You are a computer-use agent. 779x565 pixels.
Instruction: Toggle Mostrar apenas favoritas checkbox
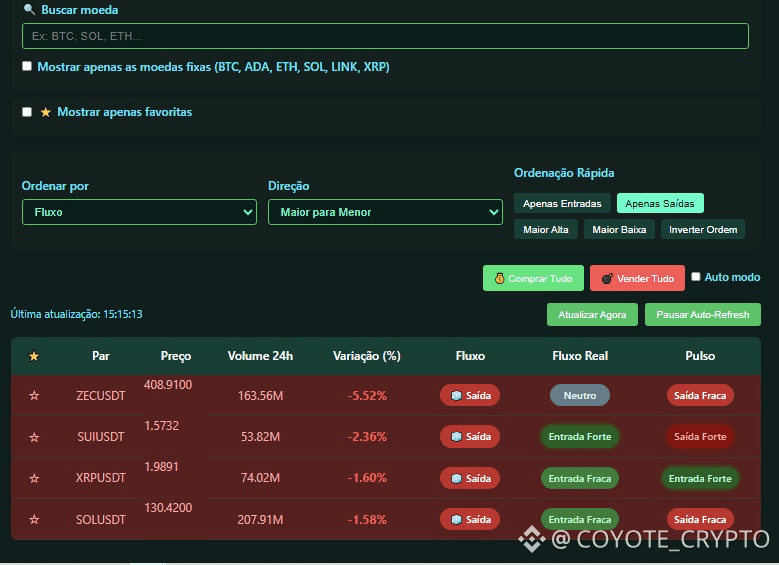(x=27, y=112)
